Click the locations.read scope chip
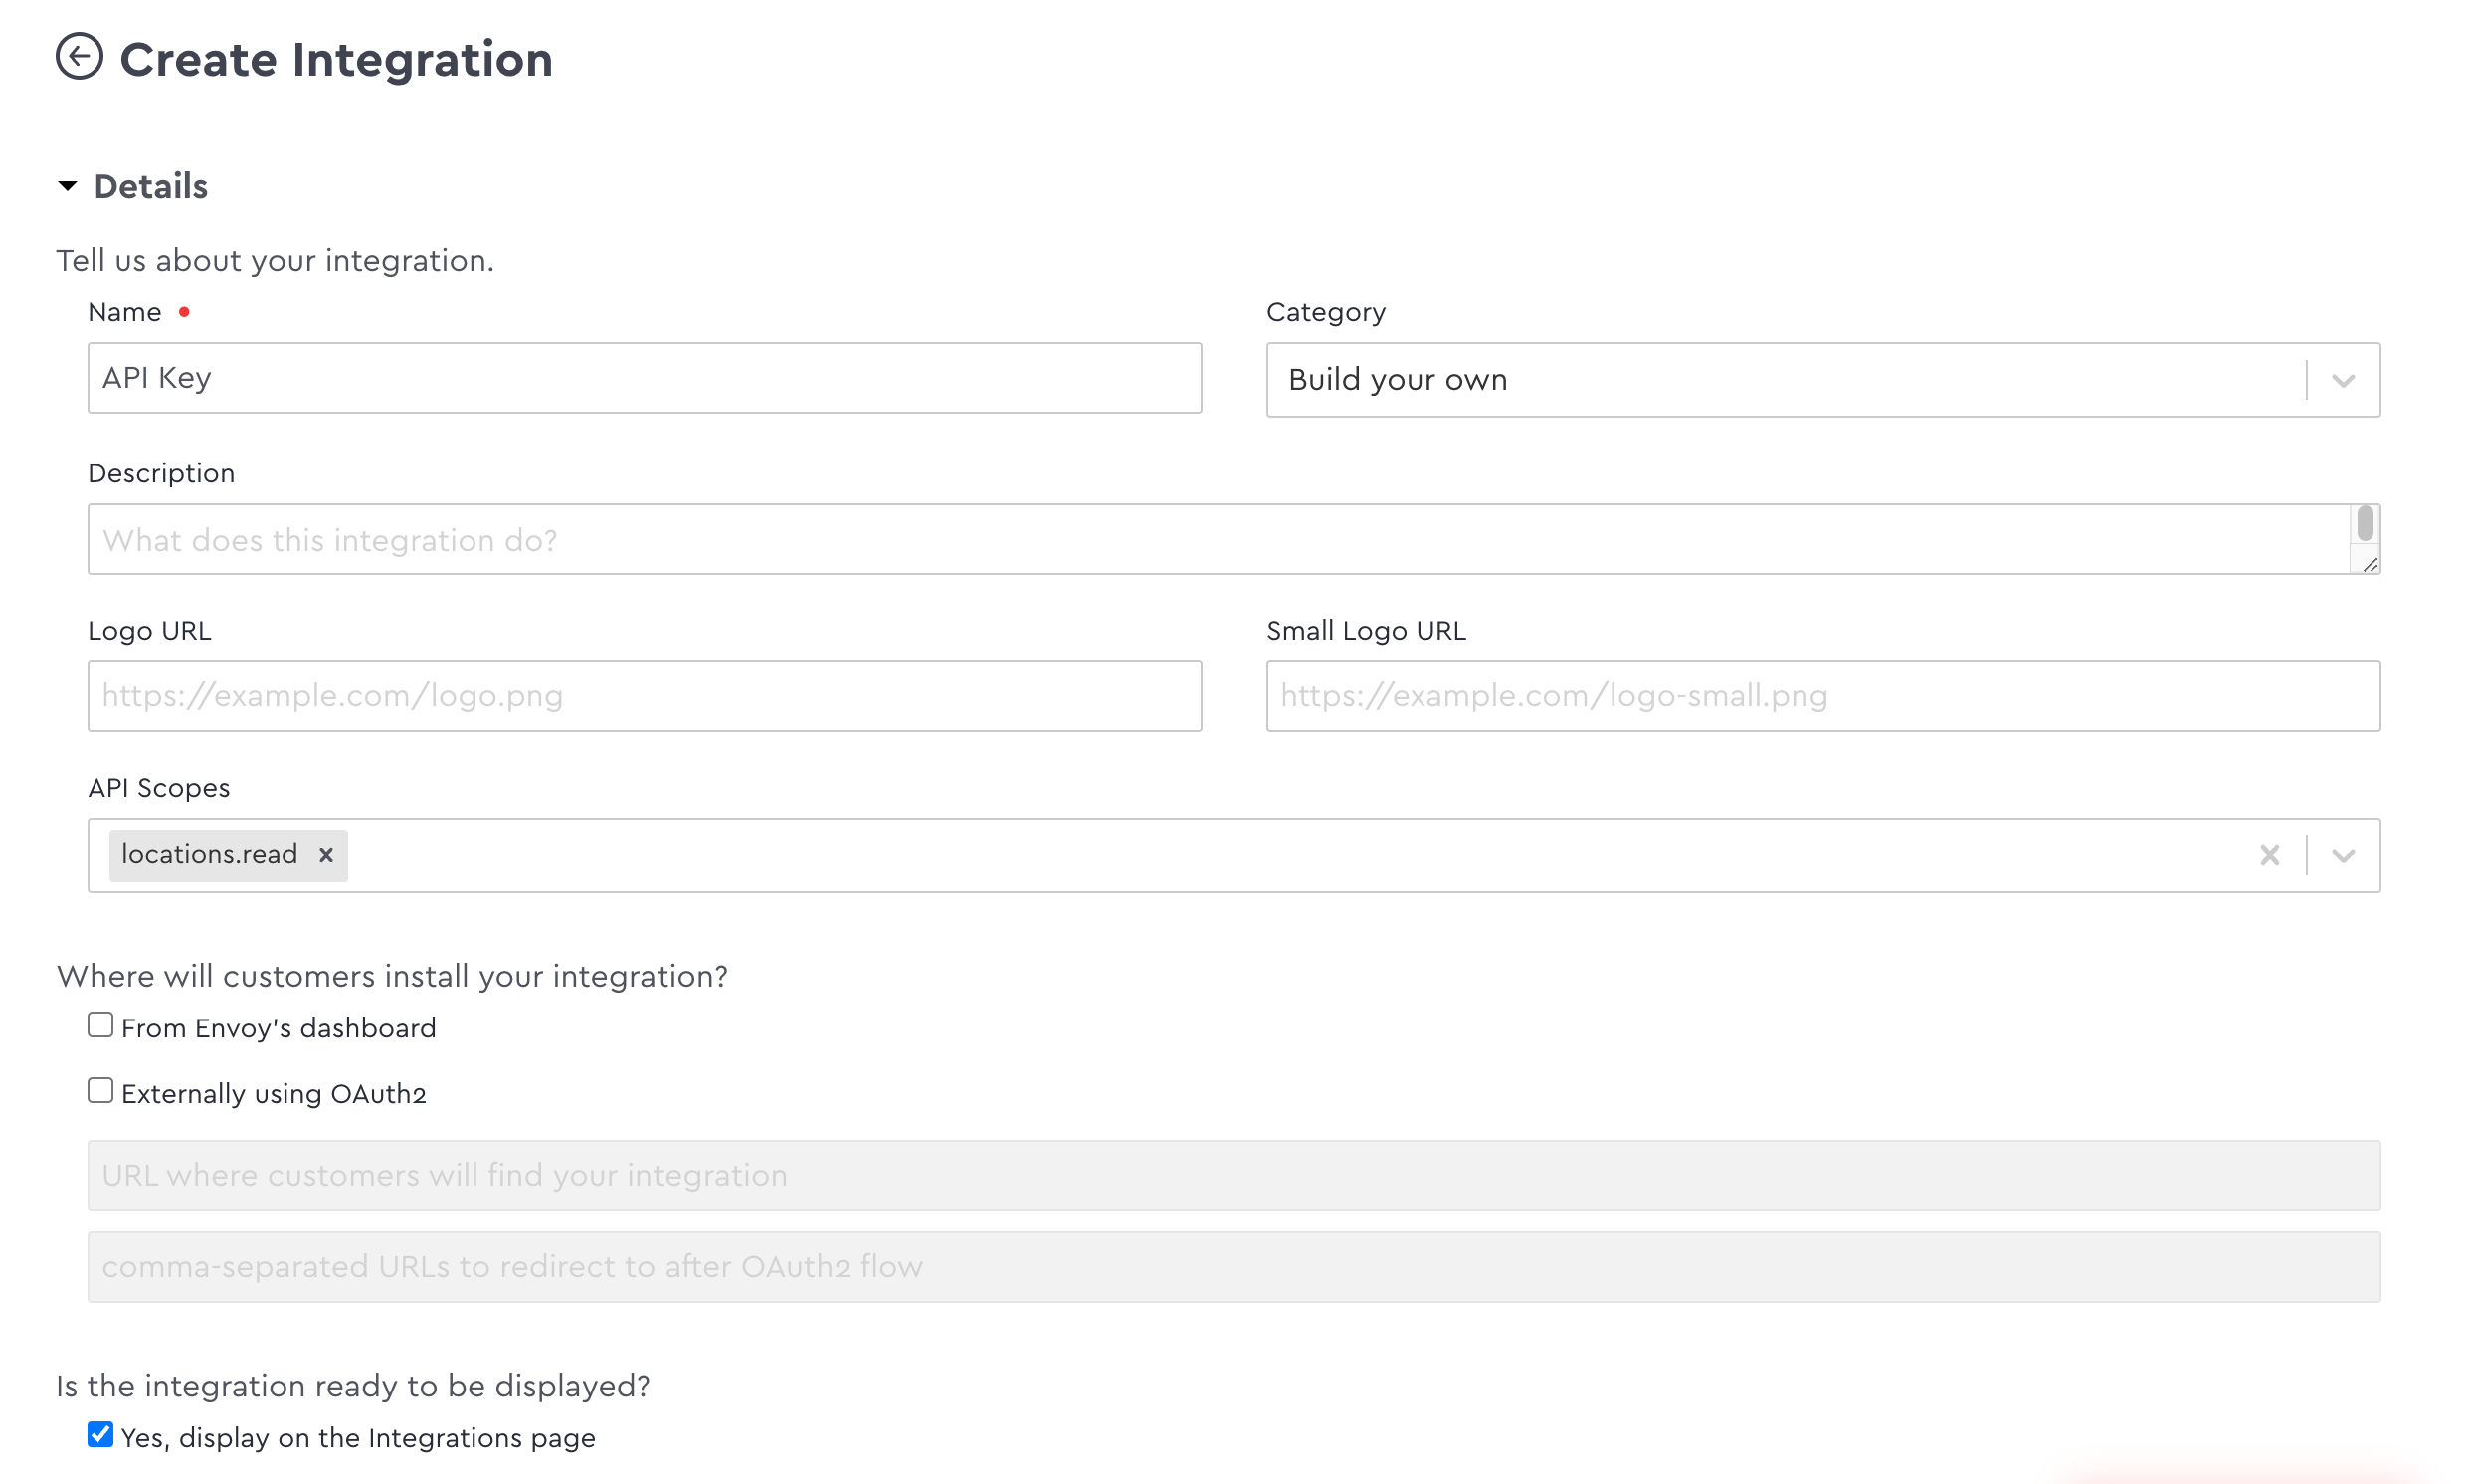Image resolution: width=2467 pixels, height=1484 pixels. [209, 855]
